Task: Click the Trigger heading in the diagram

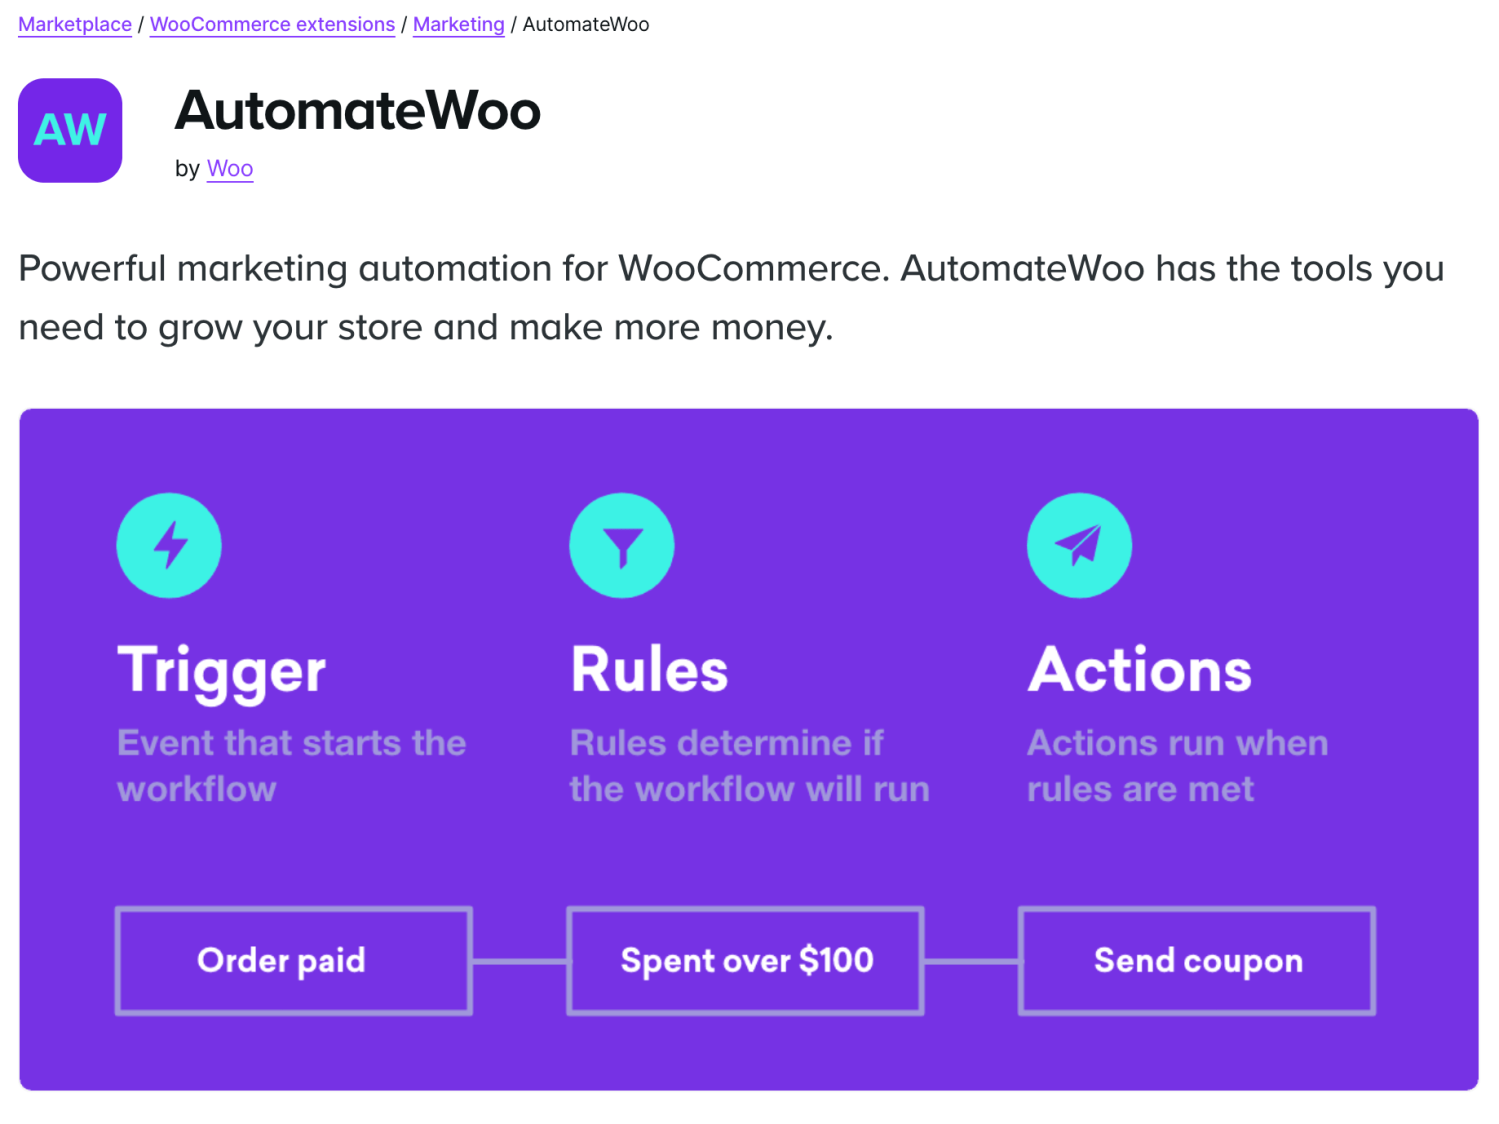Action: [x=221, y=670]
